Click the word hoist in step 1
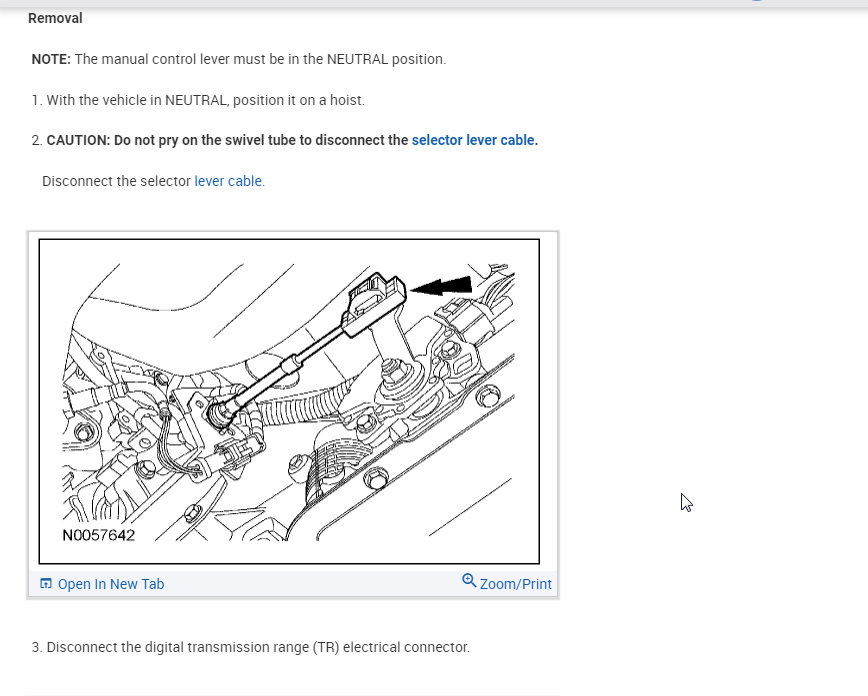Viewport: 868px width, 696px height. coord(348,100)
